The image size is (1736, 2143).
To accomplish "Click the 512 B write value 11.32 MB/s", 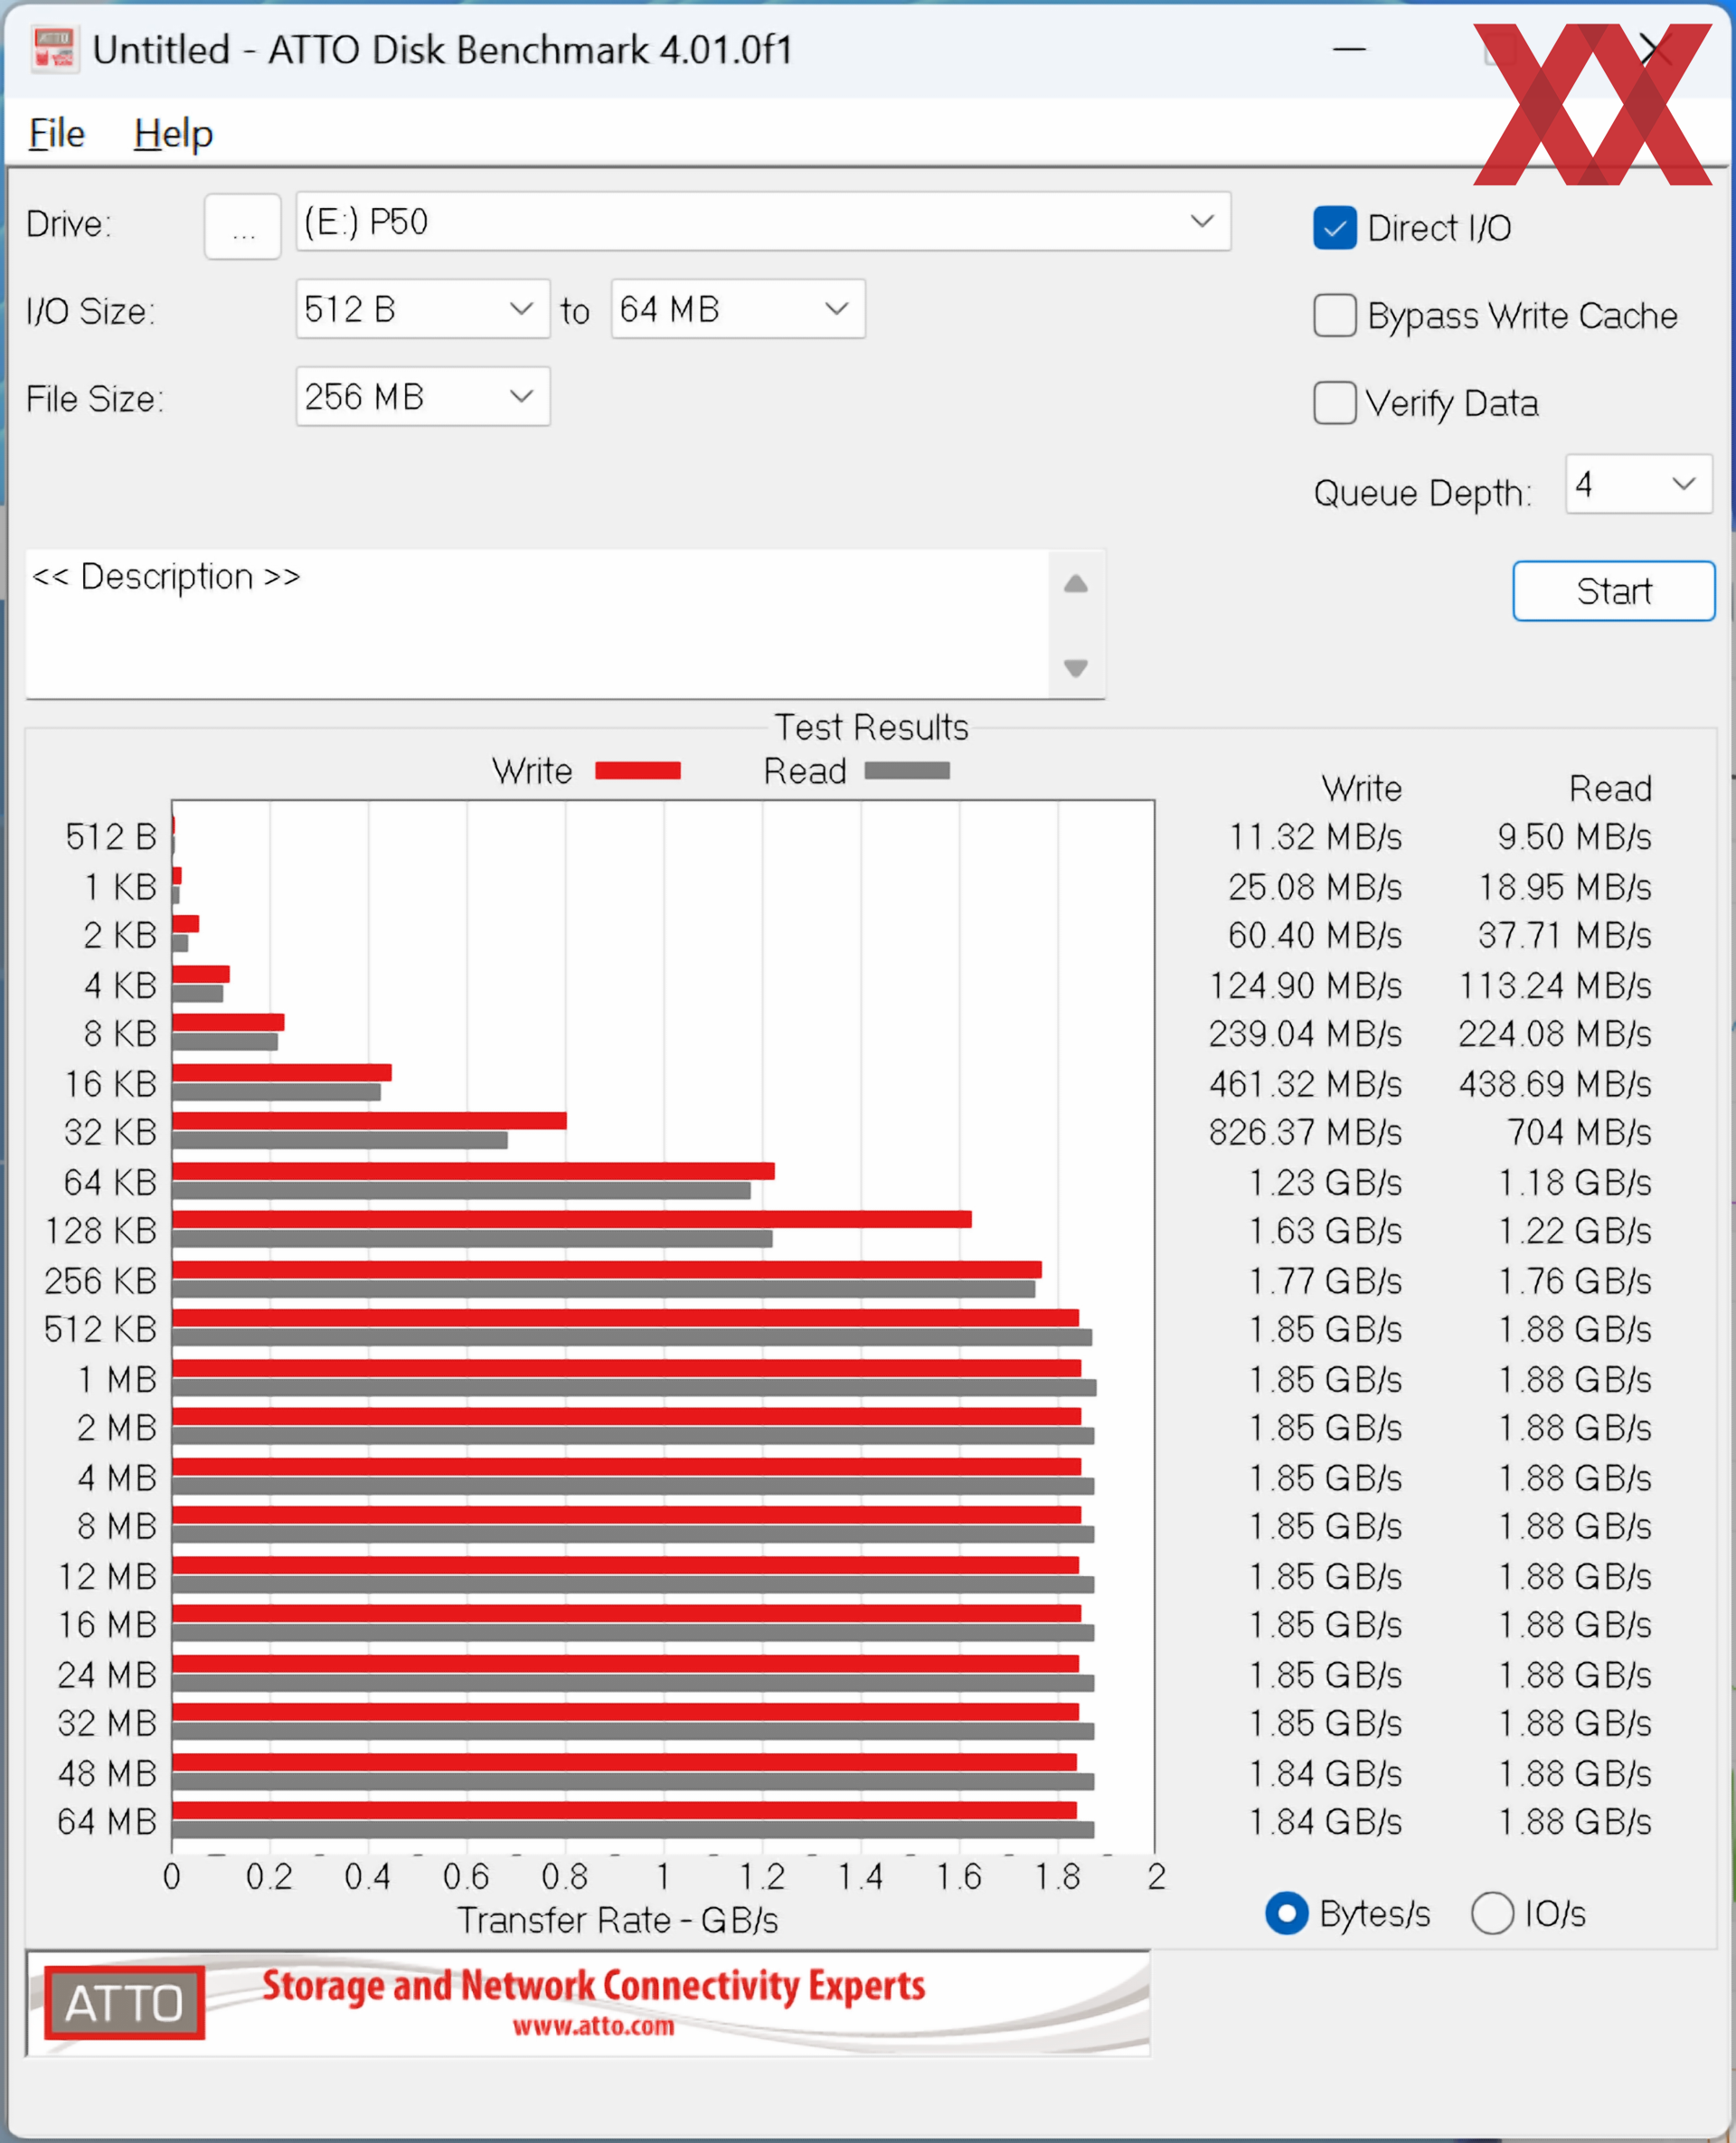I will 1315,837.
